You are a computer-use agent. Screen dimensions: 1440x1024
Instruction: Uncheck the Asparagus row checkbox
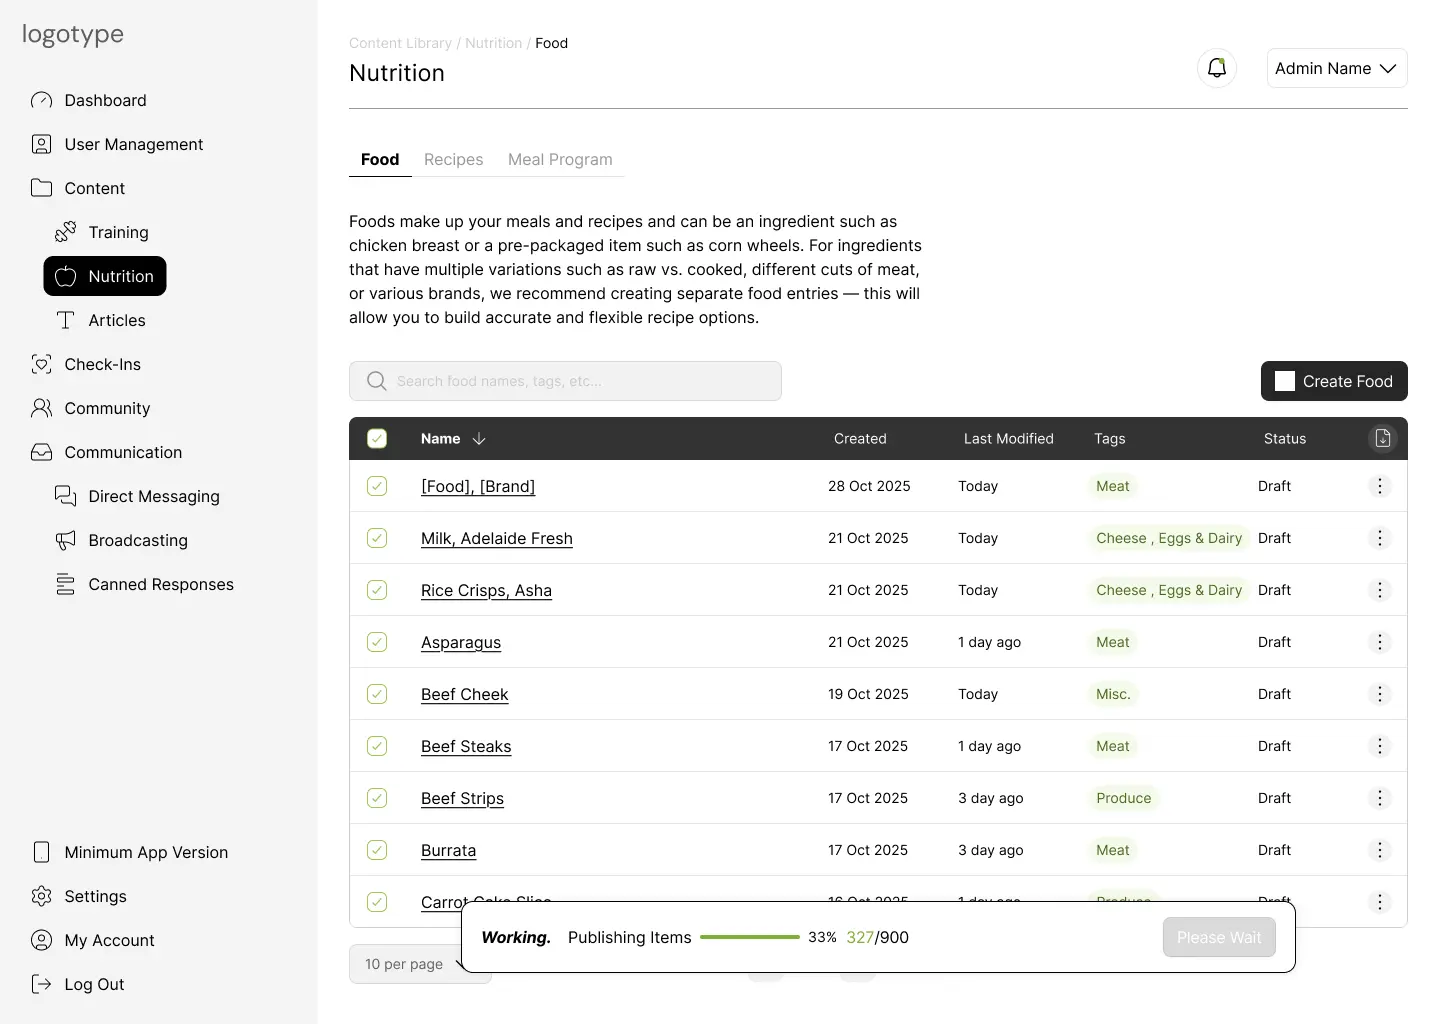click(x=377, y=642)
